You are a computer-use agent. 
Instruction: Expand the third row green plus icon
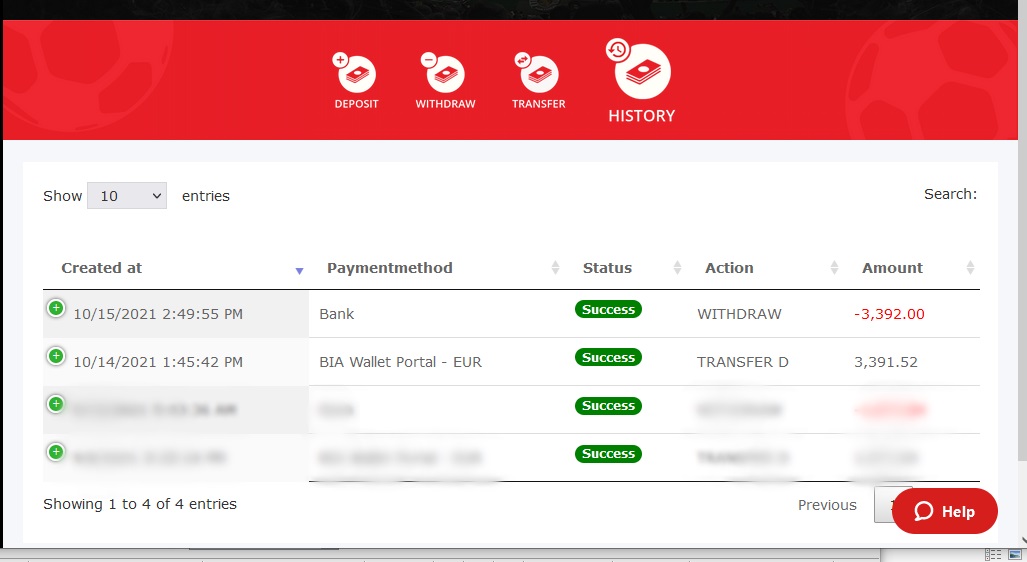click(56, 404)
